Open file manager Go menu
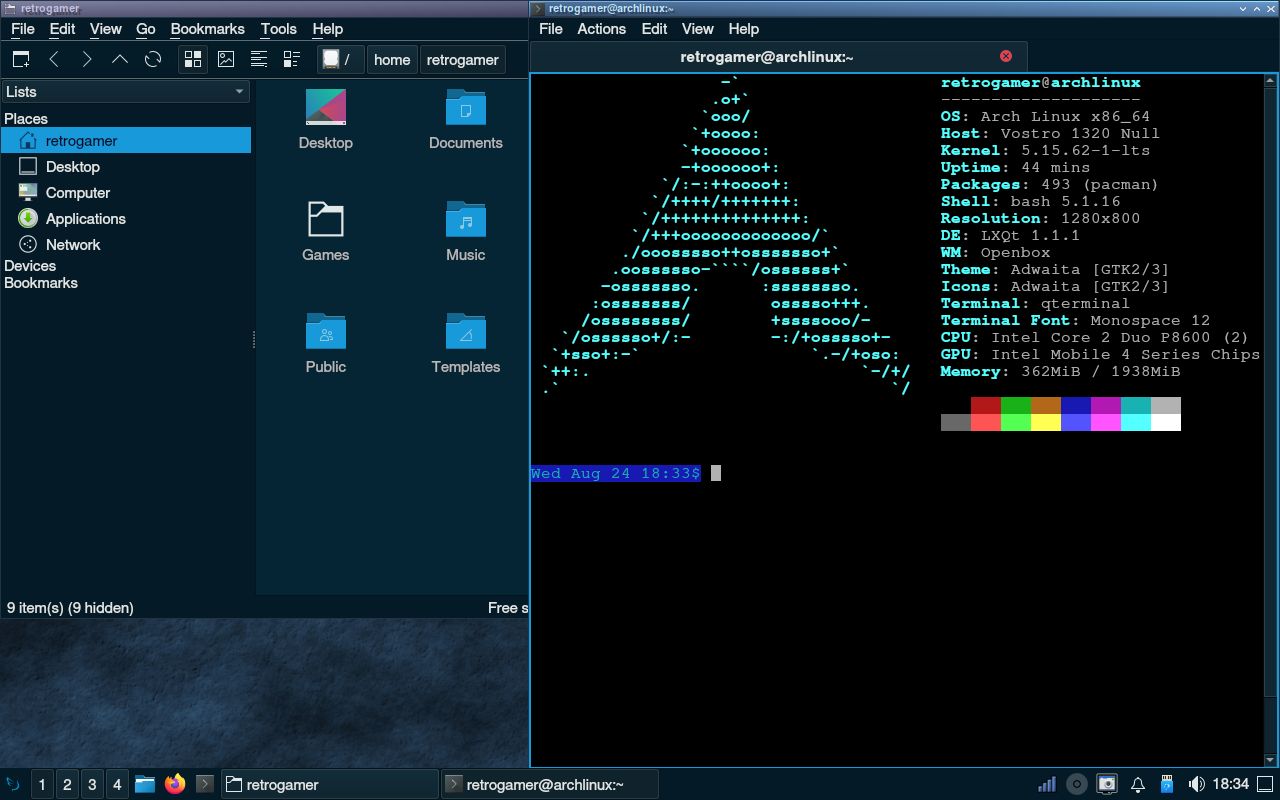The width and height of the screenshot is (1280, 800). (x=146, y=29)
